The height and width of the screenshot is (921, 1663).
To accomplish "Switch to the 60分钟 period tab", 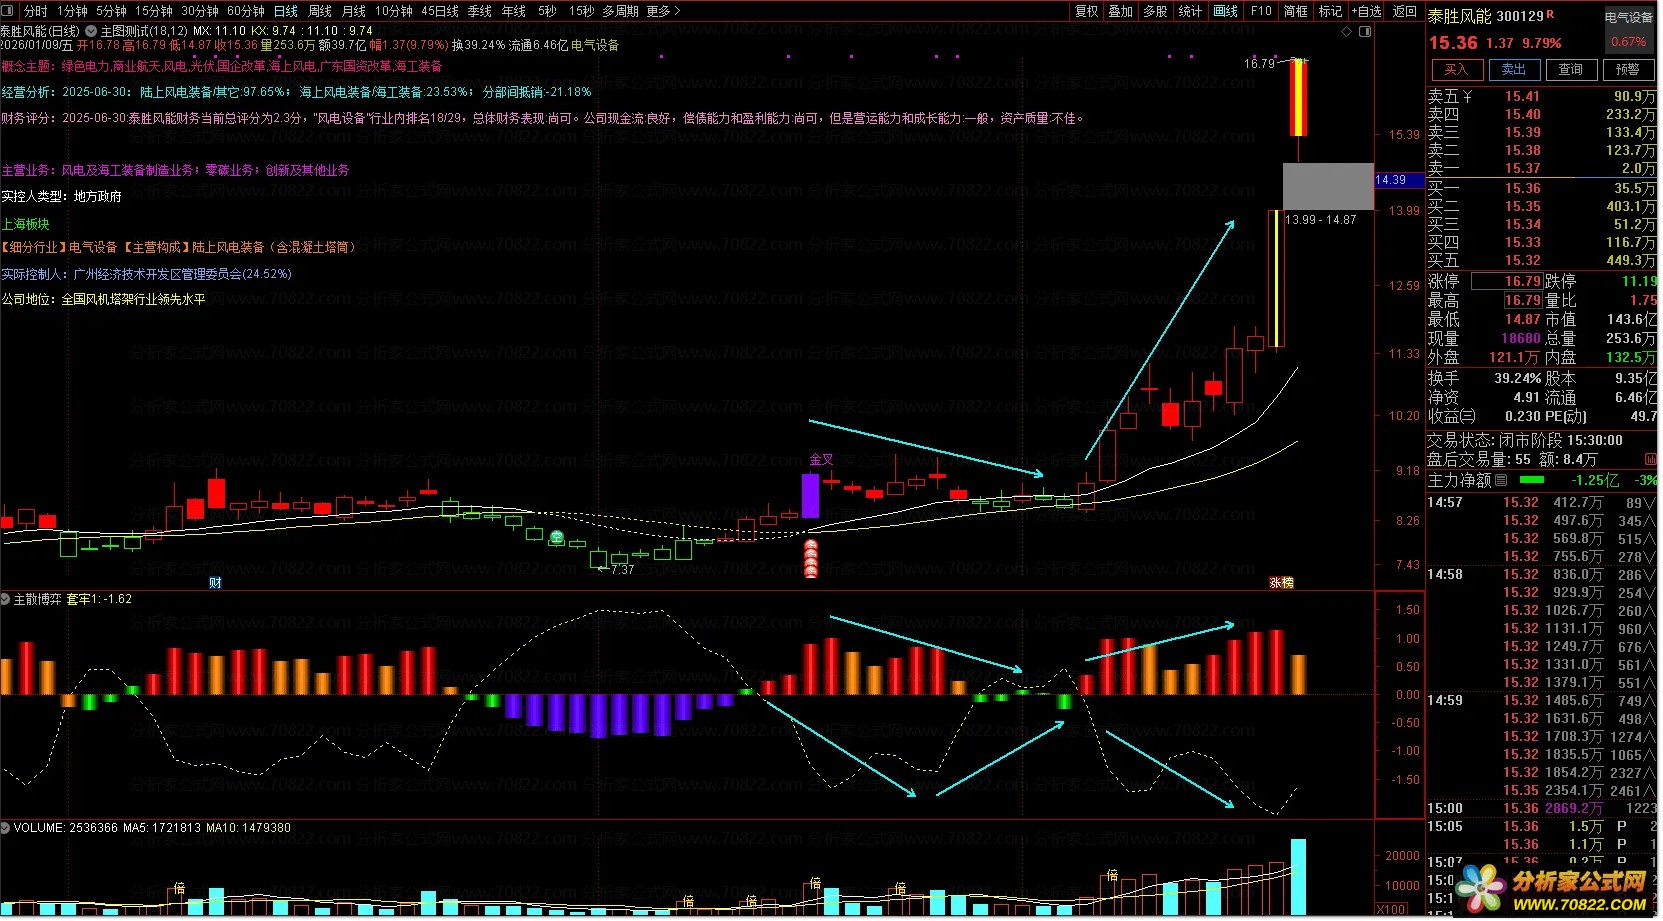I will [246, 11].
